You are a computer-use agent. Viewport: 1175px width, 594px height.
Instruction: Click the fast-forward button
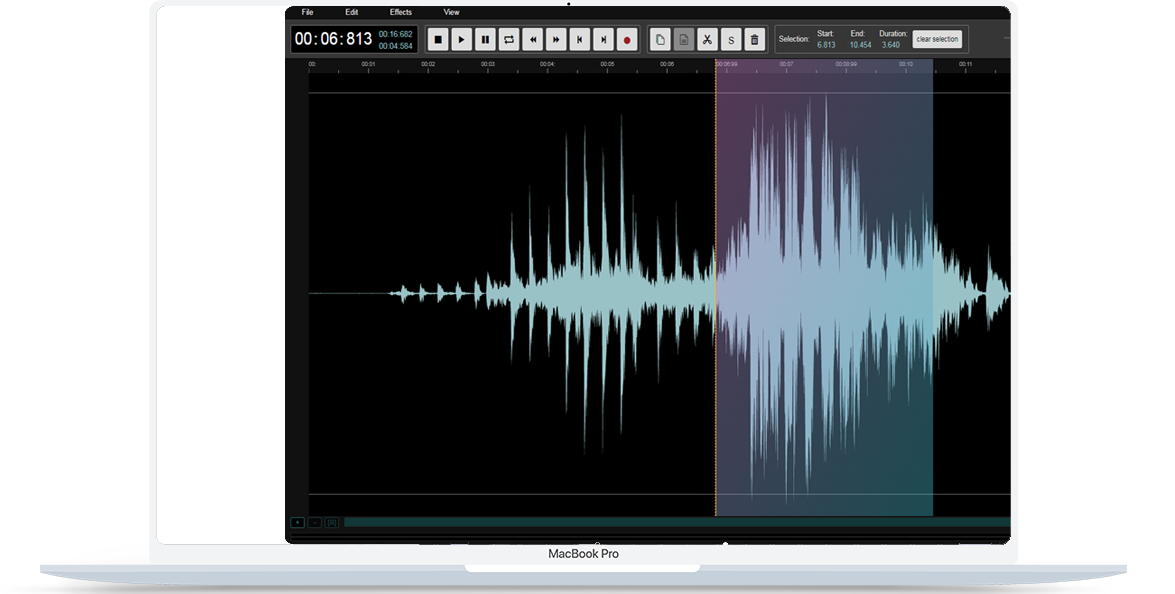[557, 40]
